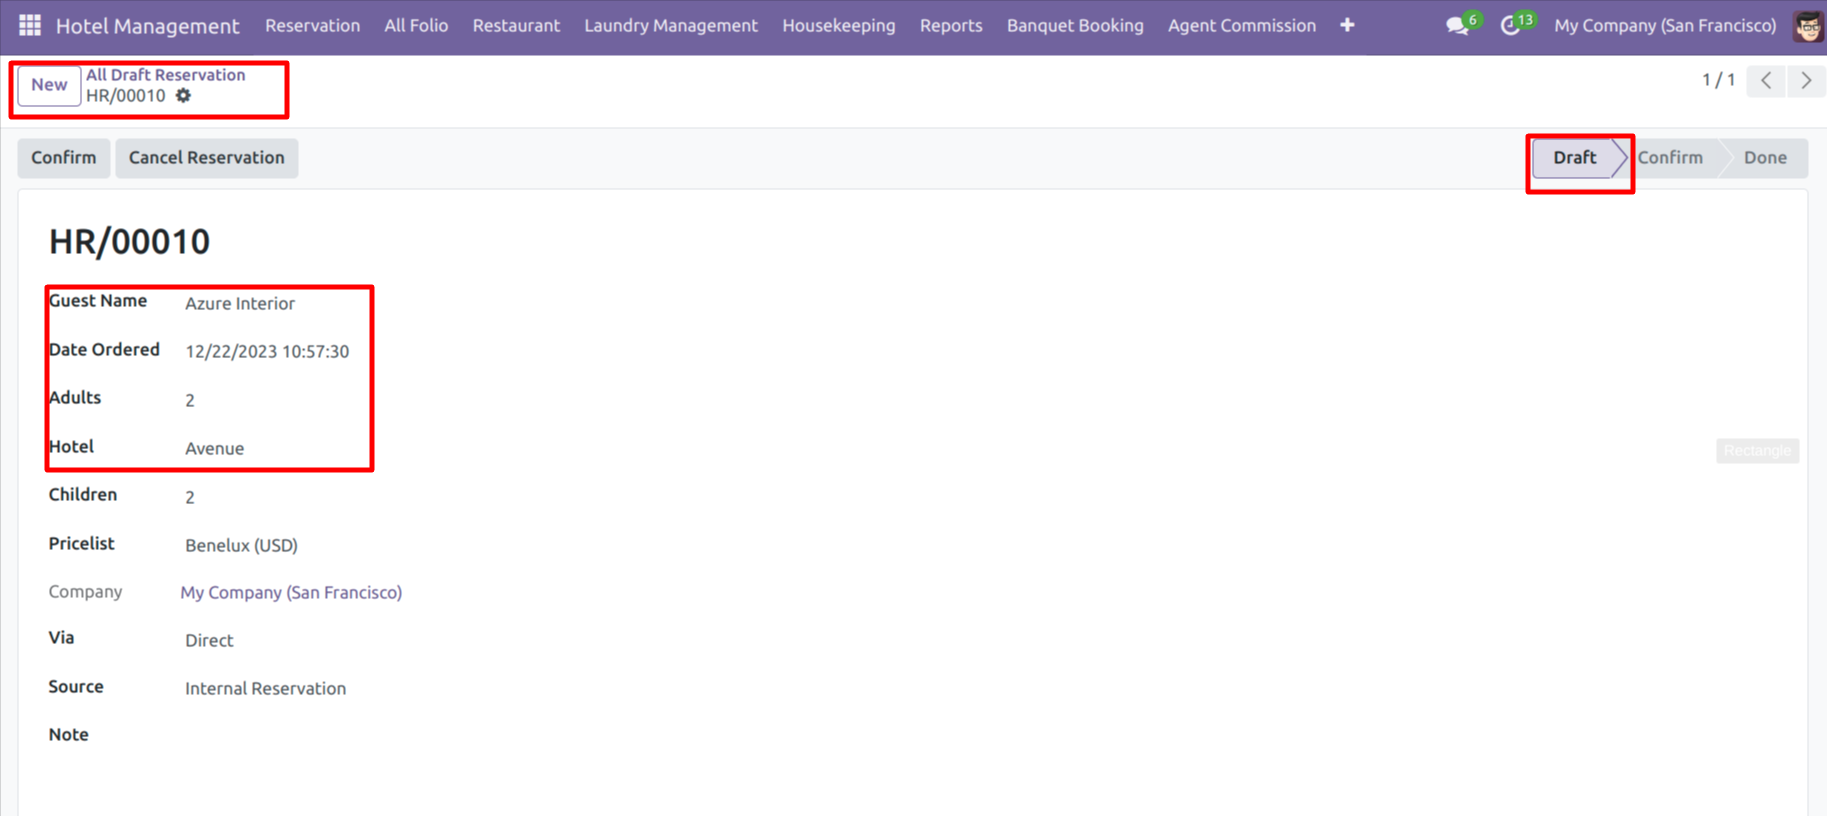The height and width of the screenshot is (816, 1827).
Task: Click the gear icon beside HR/00010
Action: click(x=183, y=96)
